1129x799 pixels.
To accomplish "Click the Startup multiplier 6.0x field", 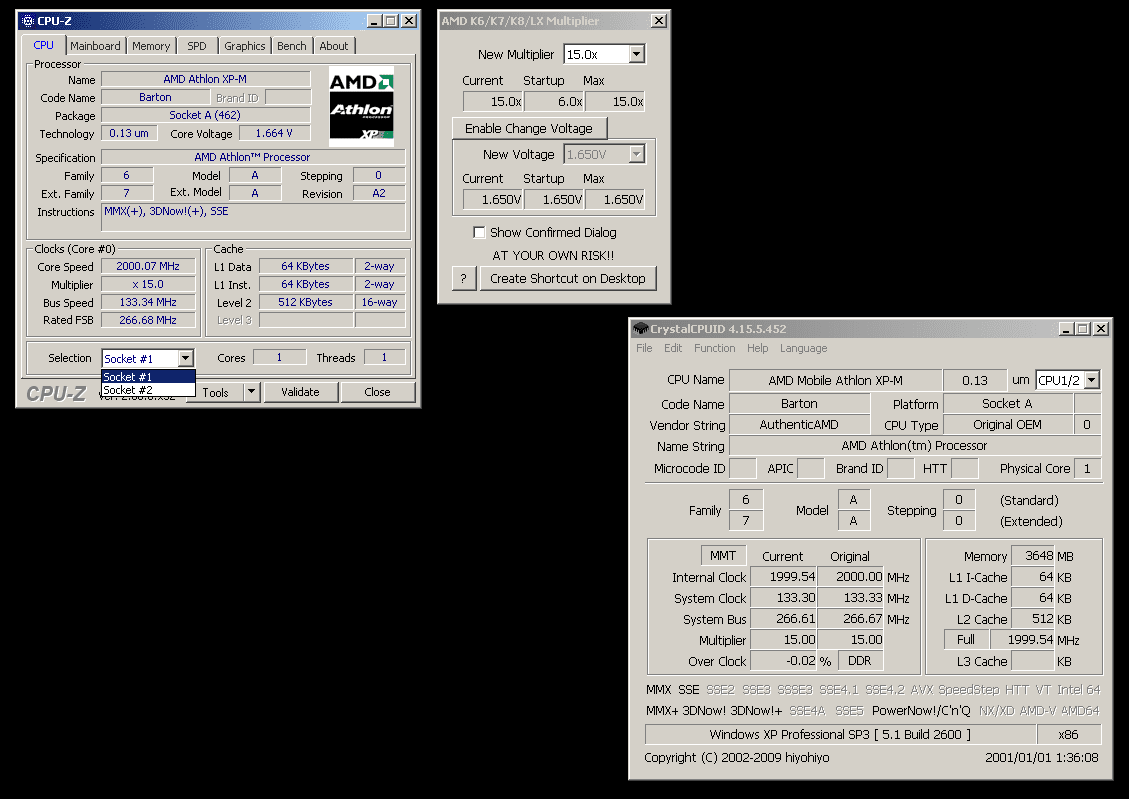I will [x=554, y=101].
